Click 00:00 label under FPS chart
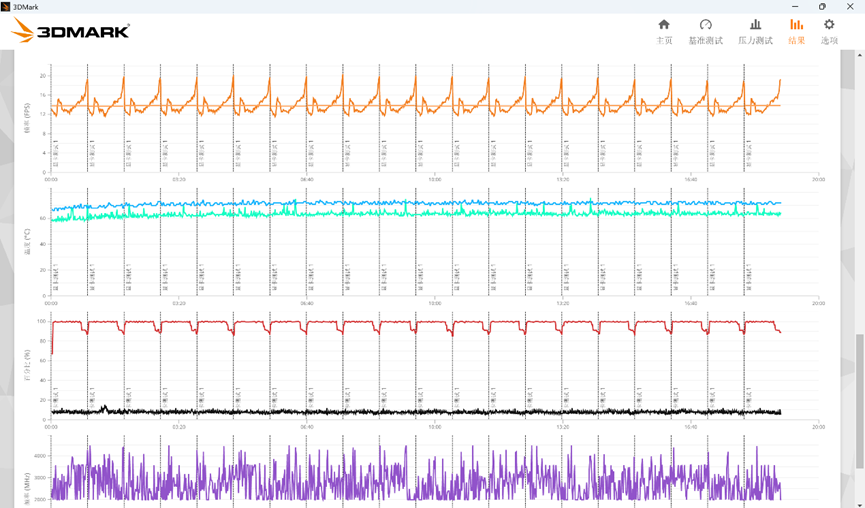This screenshot has height=508, width=865. point(52,180)
